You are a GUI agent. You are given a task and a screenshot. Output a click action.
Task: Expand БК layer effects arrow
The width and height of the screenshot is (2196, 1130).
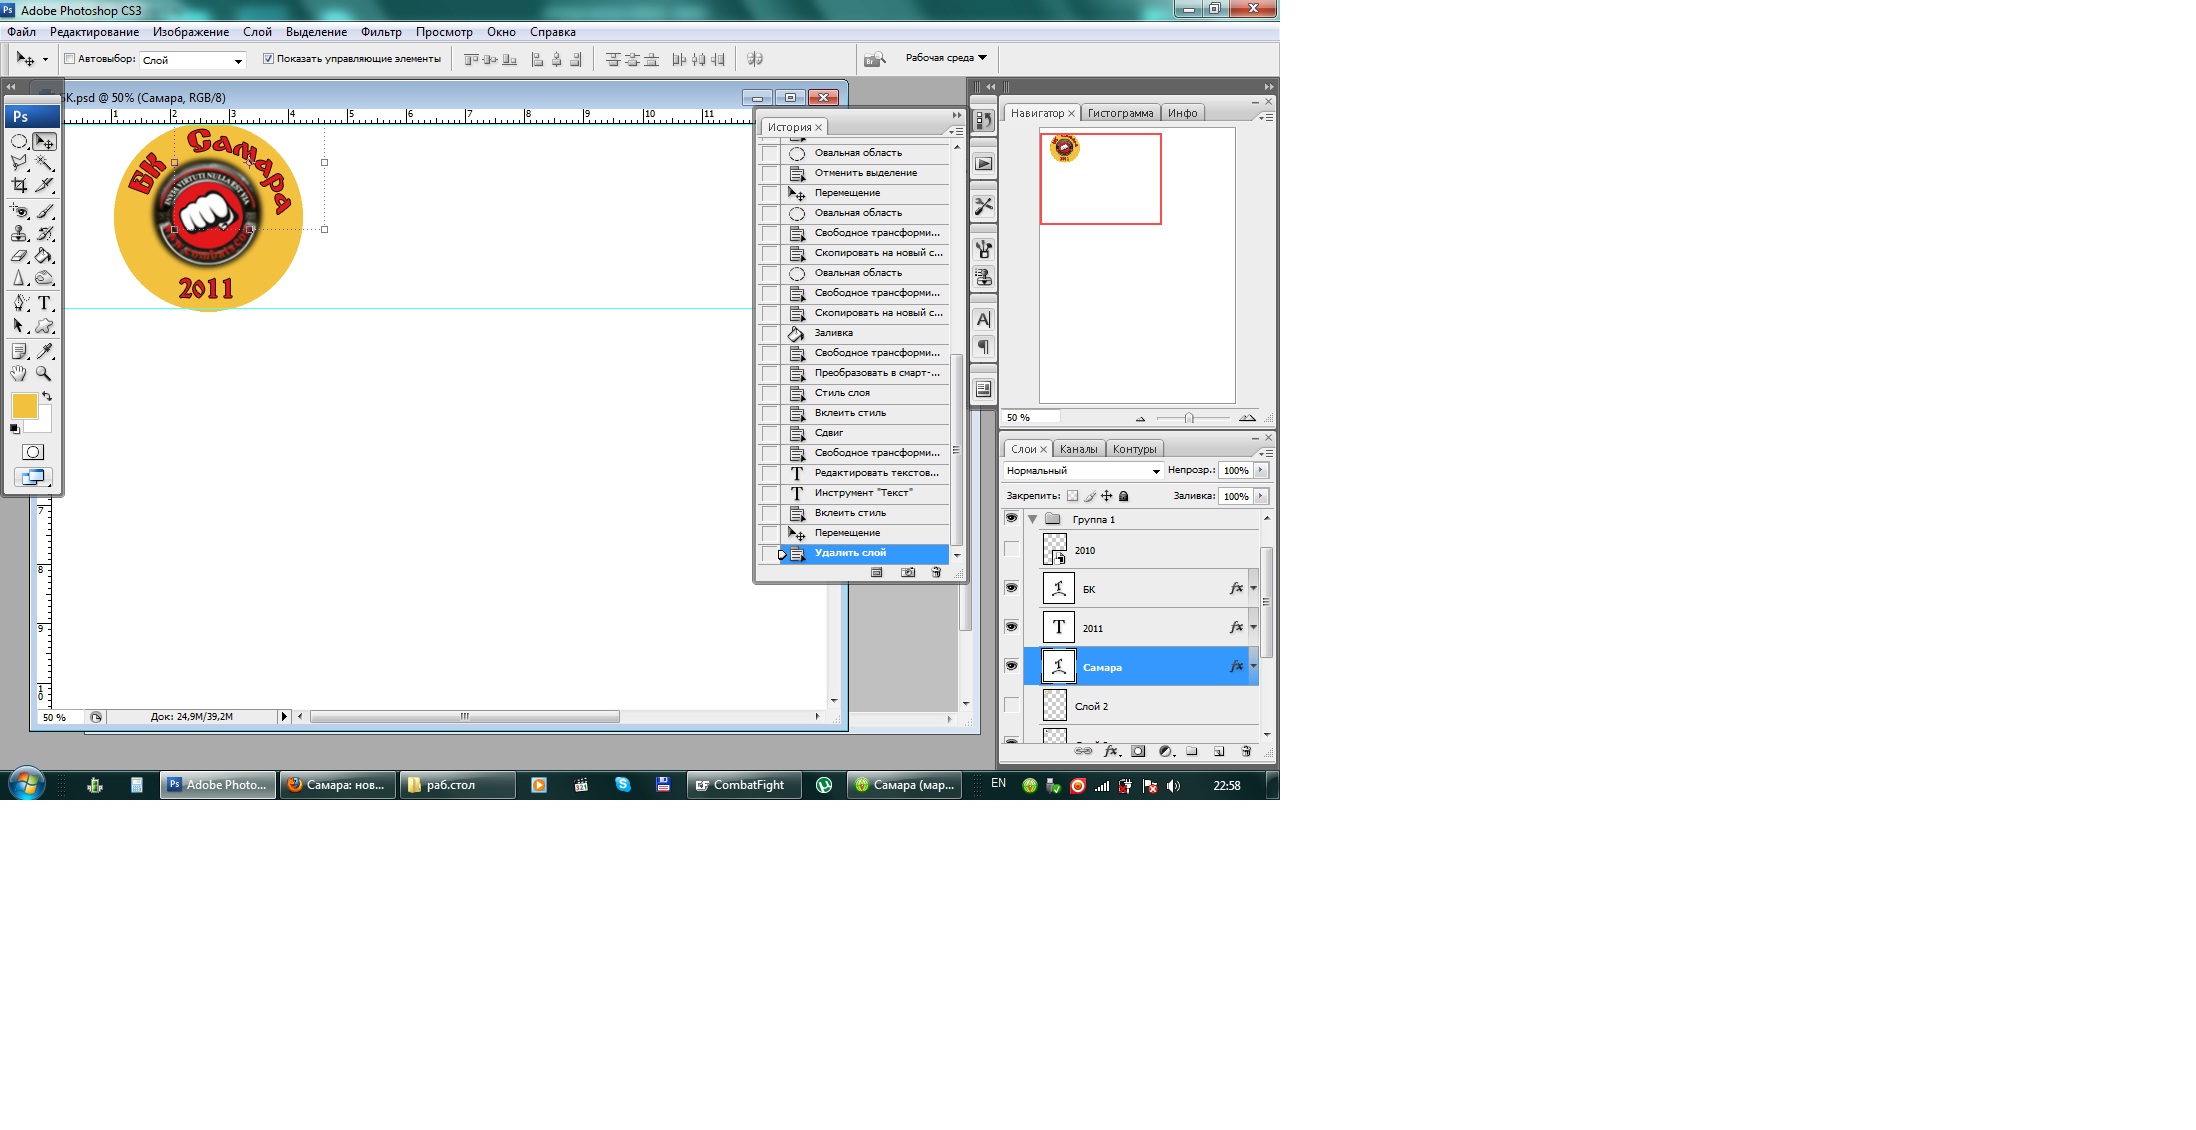pyautogui.click(x=1253, y=589)
